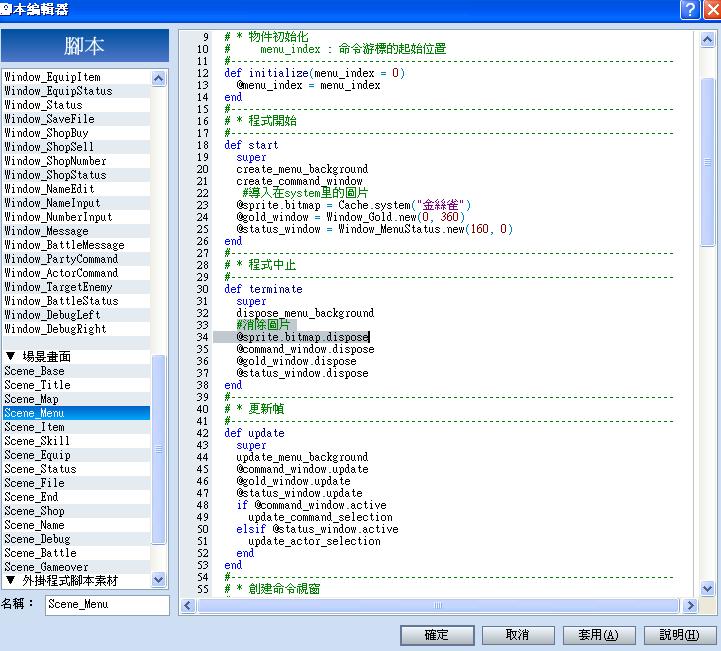Select the Scene_Equip script
This screenshot has height=651, width=721.
pos(76,455)
